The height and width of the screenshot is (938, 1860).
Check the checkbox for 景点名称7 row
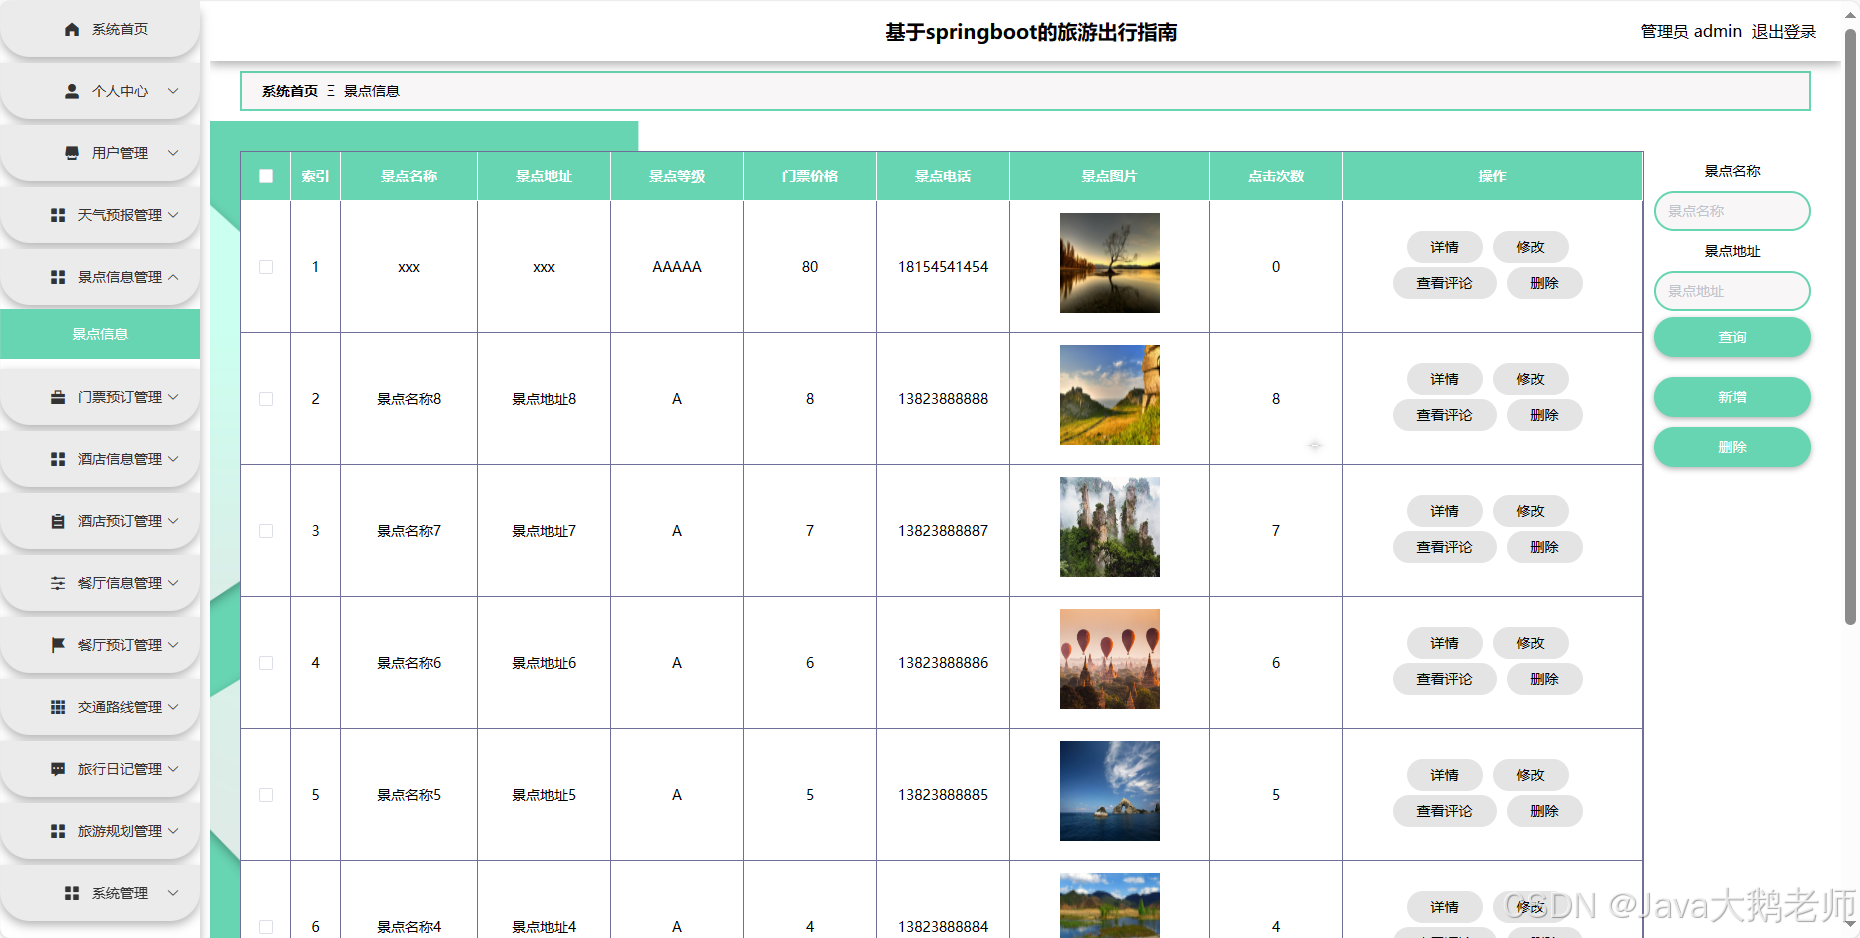266,531
